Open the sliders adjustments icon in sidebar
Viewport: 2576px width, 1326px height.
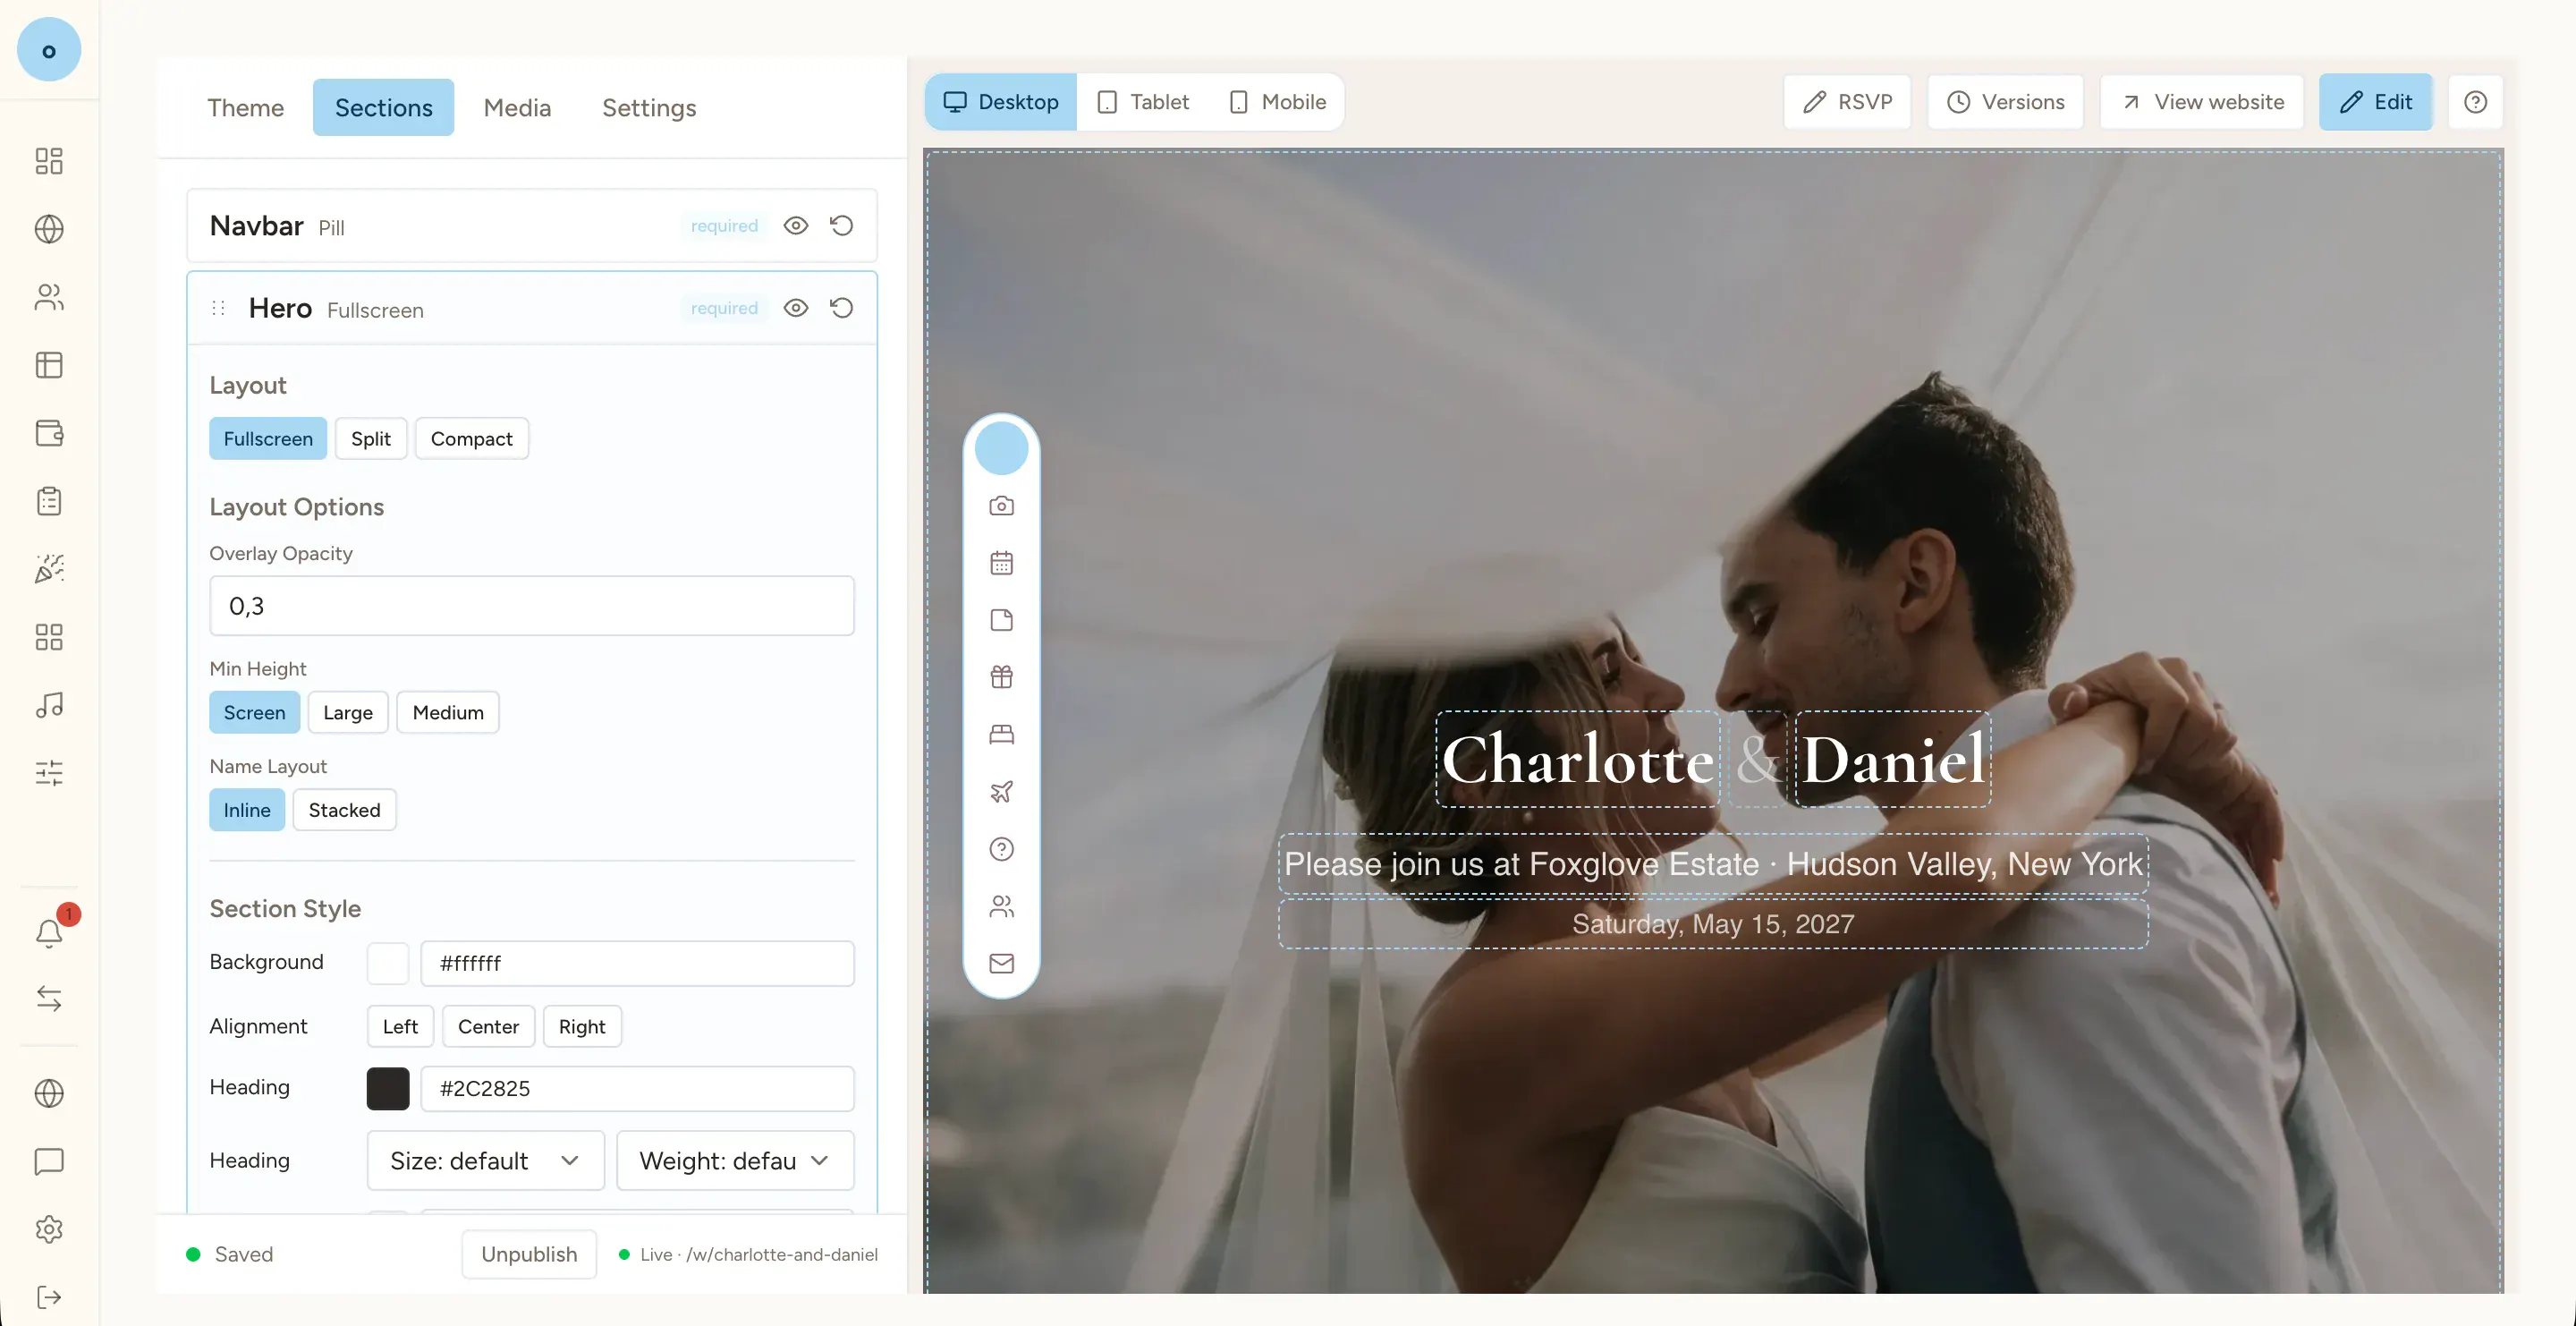click(x=49, y=773)
